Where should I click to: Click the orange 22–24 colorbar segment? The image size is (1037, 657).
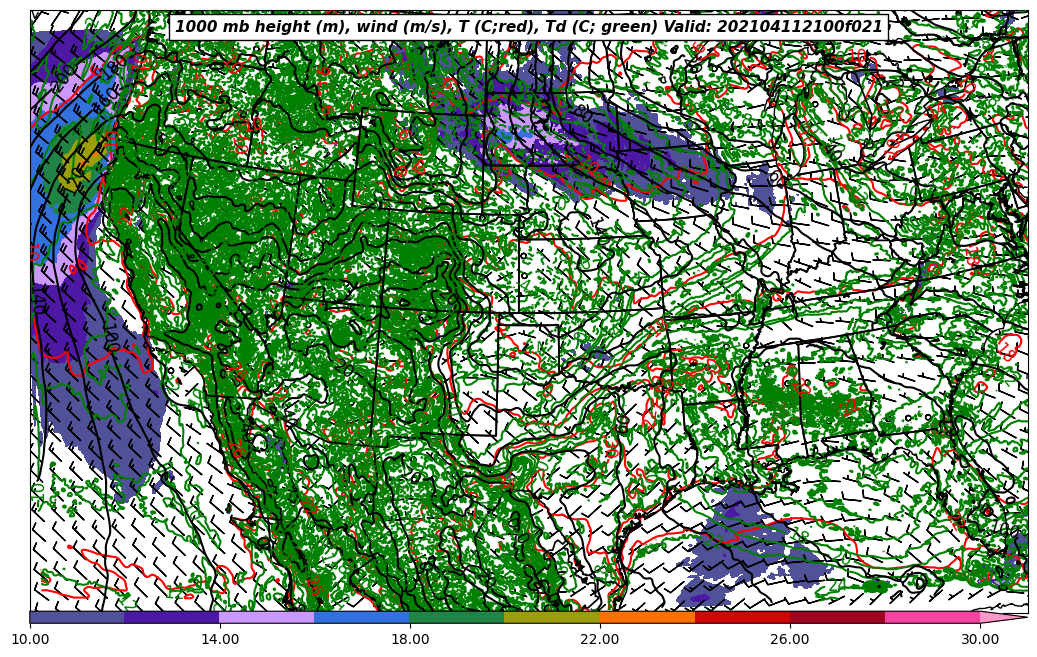[647, 617]
